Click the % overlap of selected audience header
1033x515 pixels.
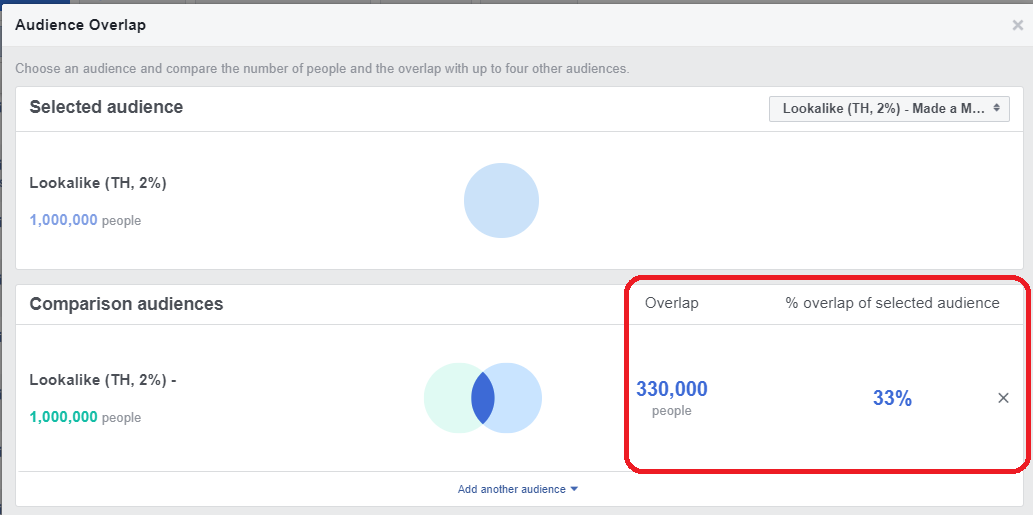(892, 303)
